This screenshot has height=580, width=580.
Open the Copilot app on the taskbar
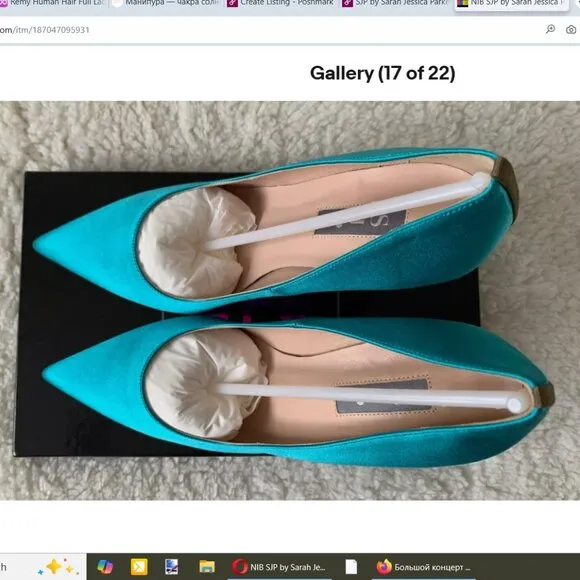(x=105, y=567)
